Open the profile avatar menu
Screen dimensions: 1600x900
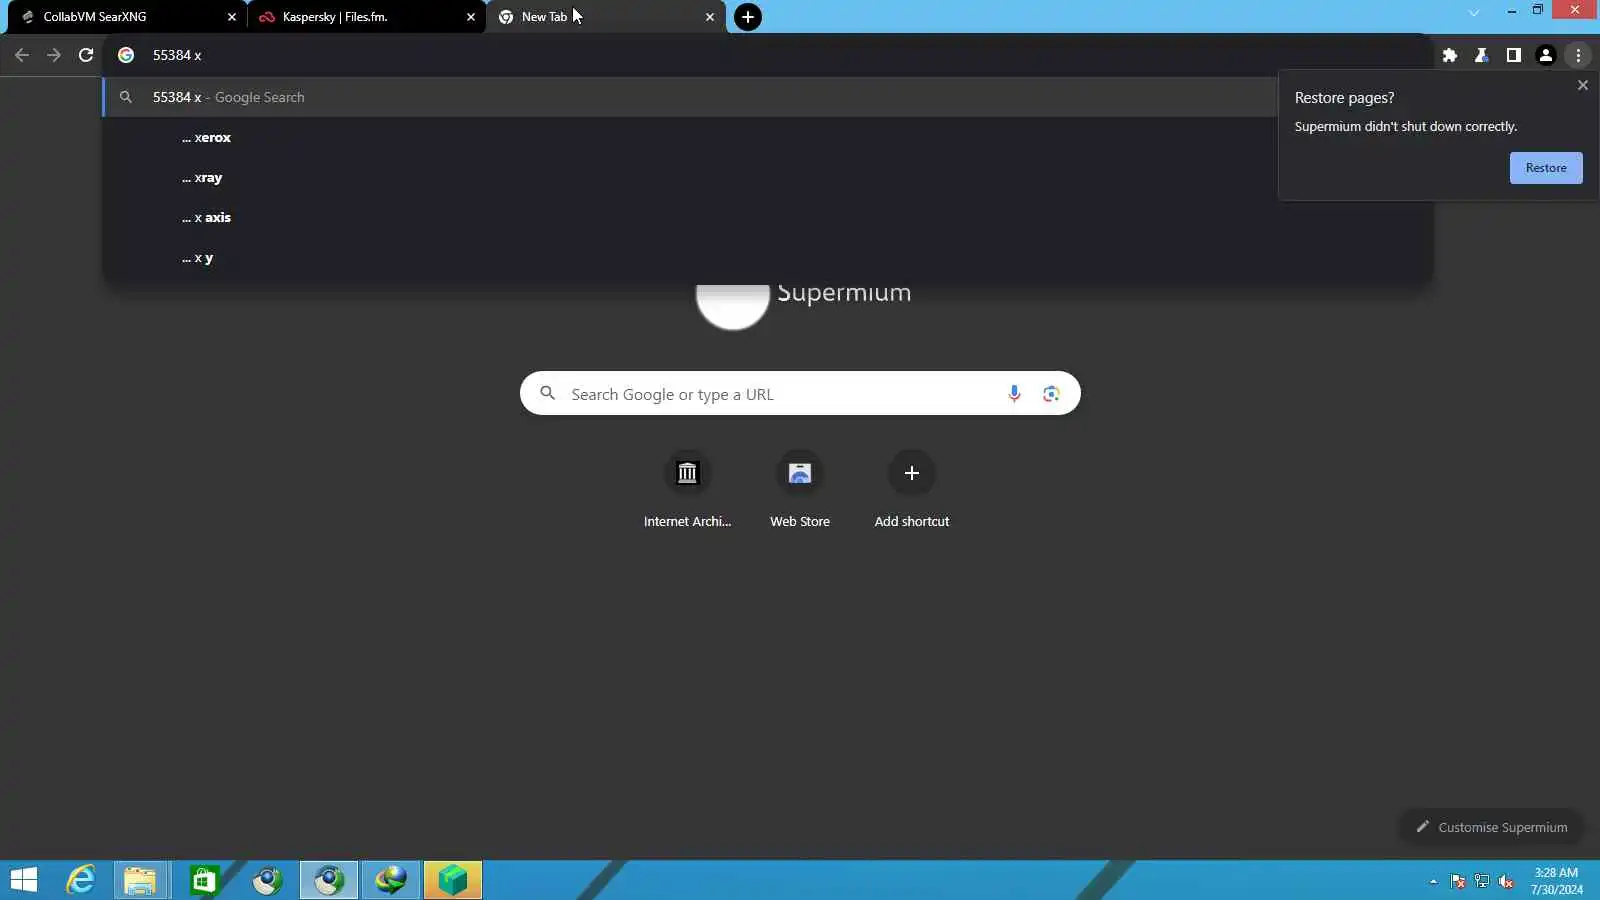pyautogui.click(x=1546, y=55)
